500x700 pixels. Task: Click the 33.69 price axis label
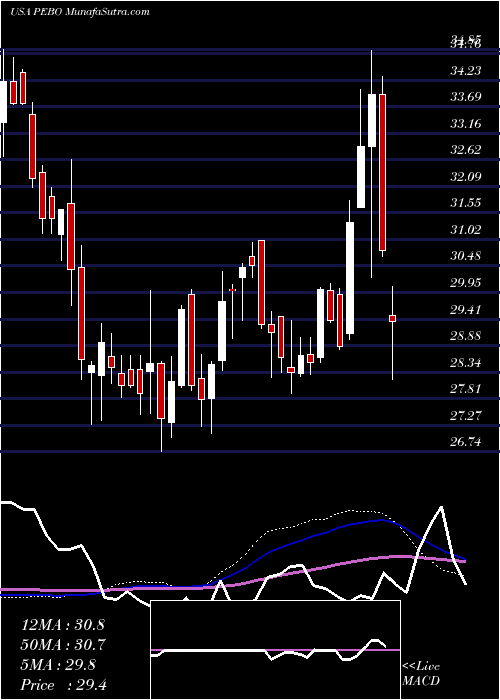click(x=466, y=96)
